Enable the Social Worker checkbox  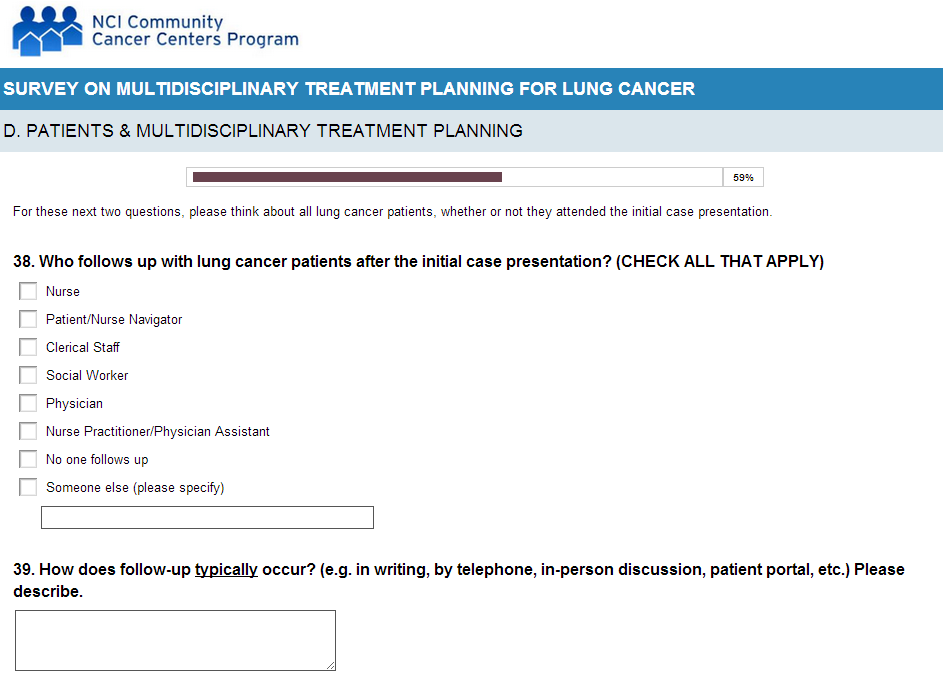[28, 376]
